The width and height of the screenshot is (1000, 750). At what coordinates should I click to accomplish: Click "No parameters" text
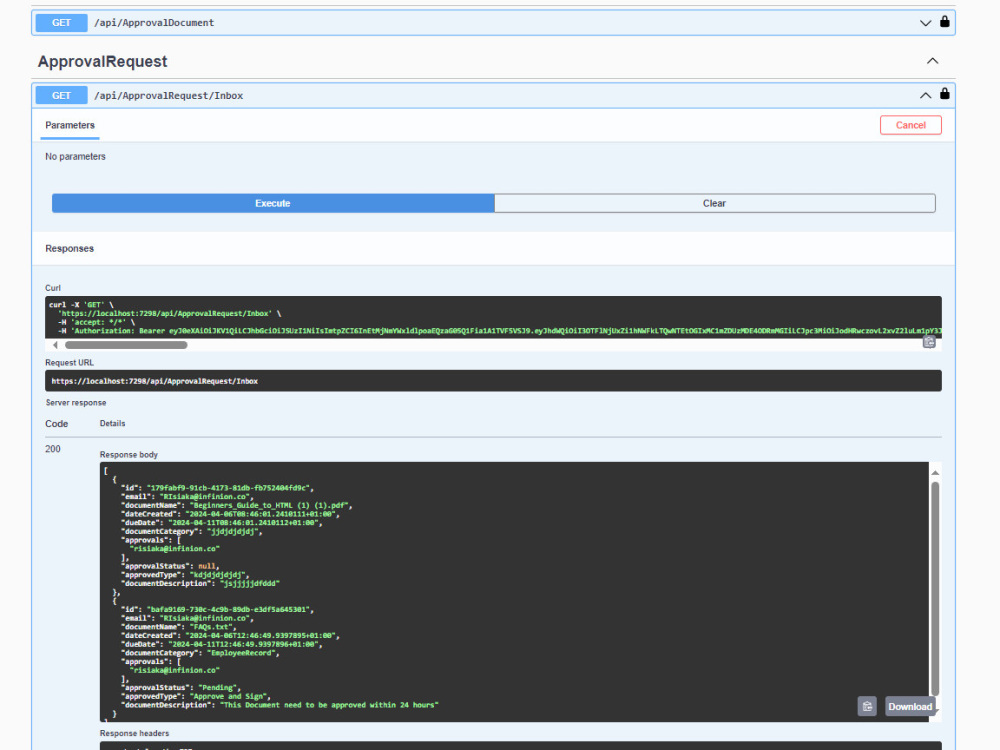[x=75, y=156]
